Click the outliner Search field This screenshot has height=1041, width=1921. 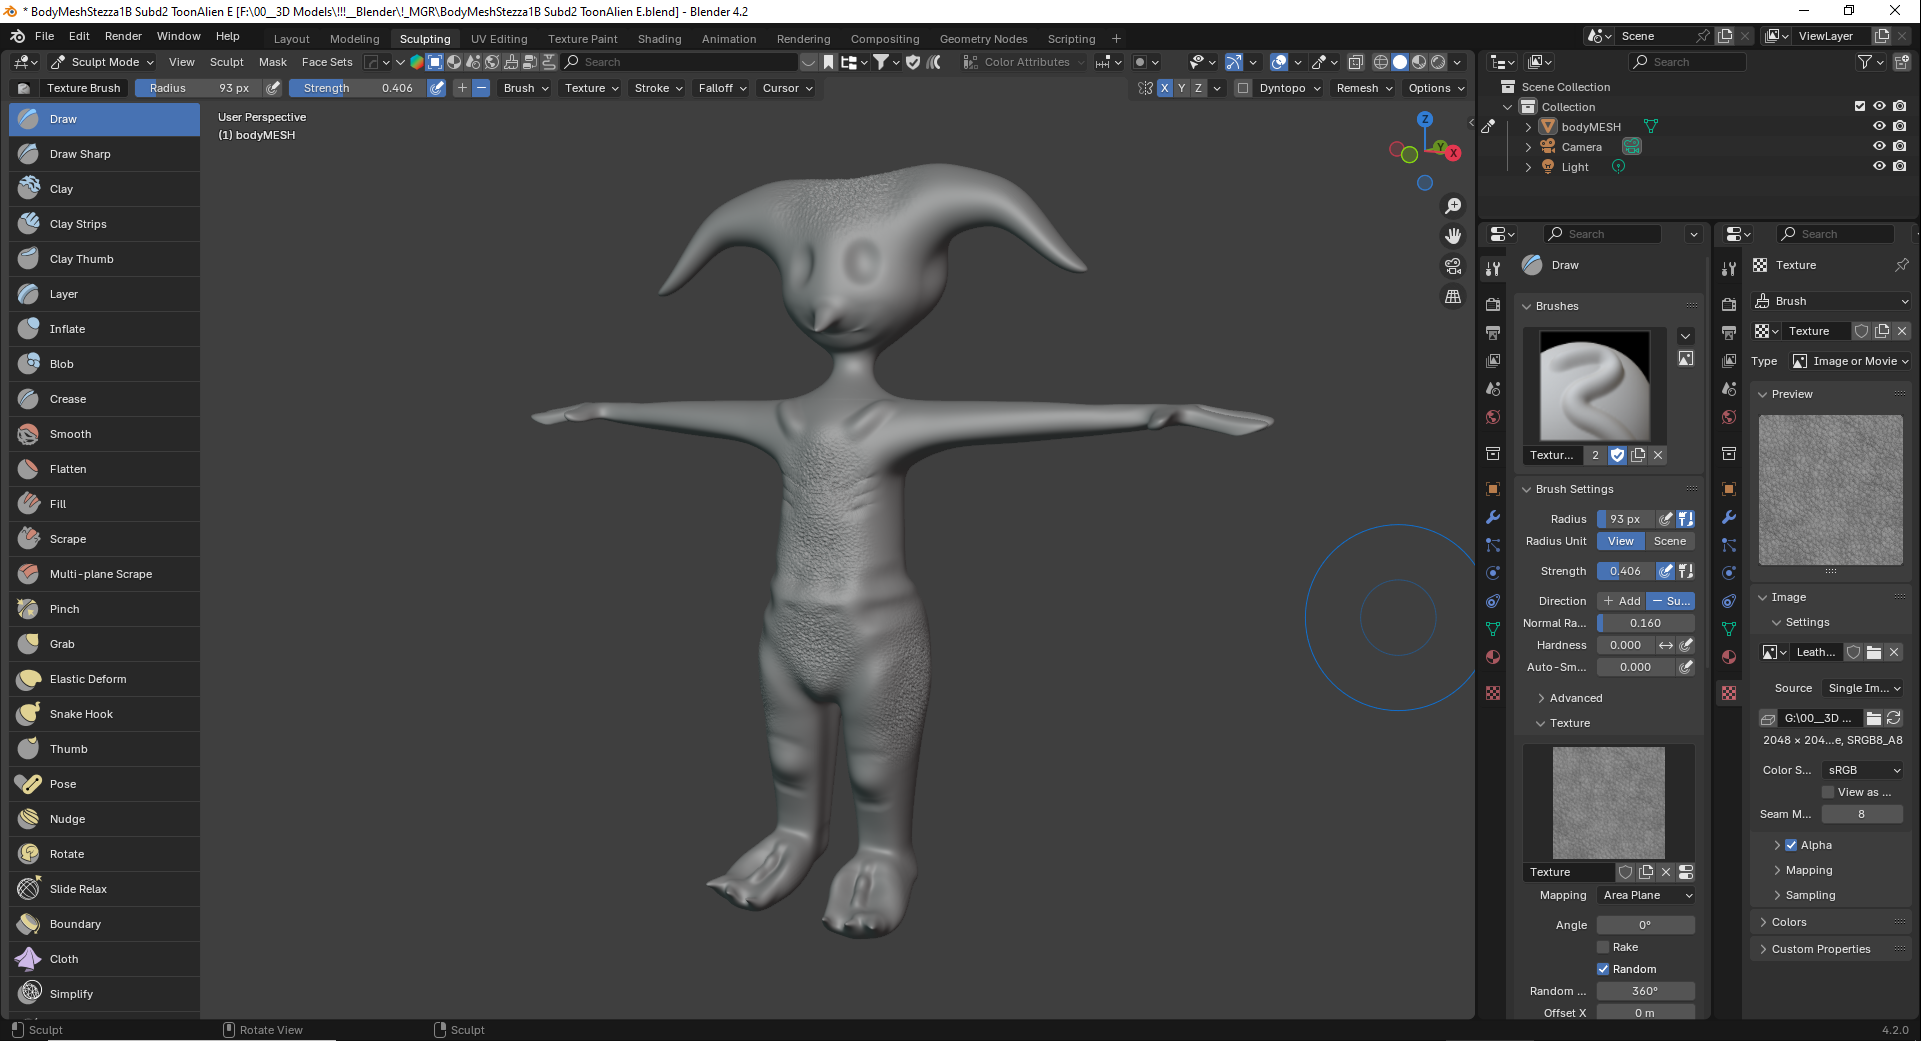pyautogui.click(x=1688, y=62)
